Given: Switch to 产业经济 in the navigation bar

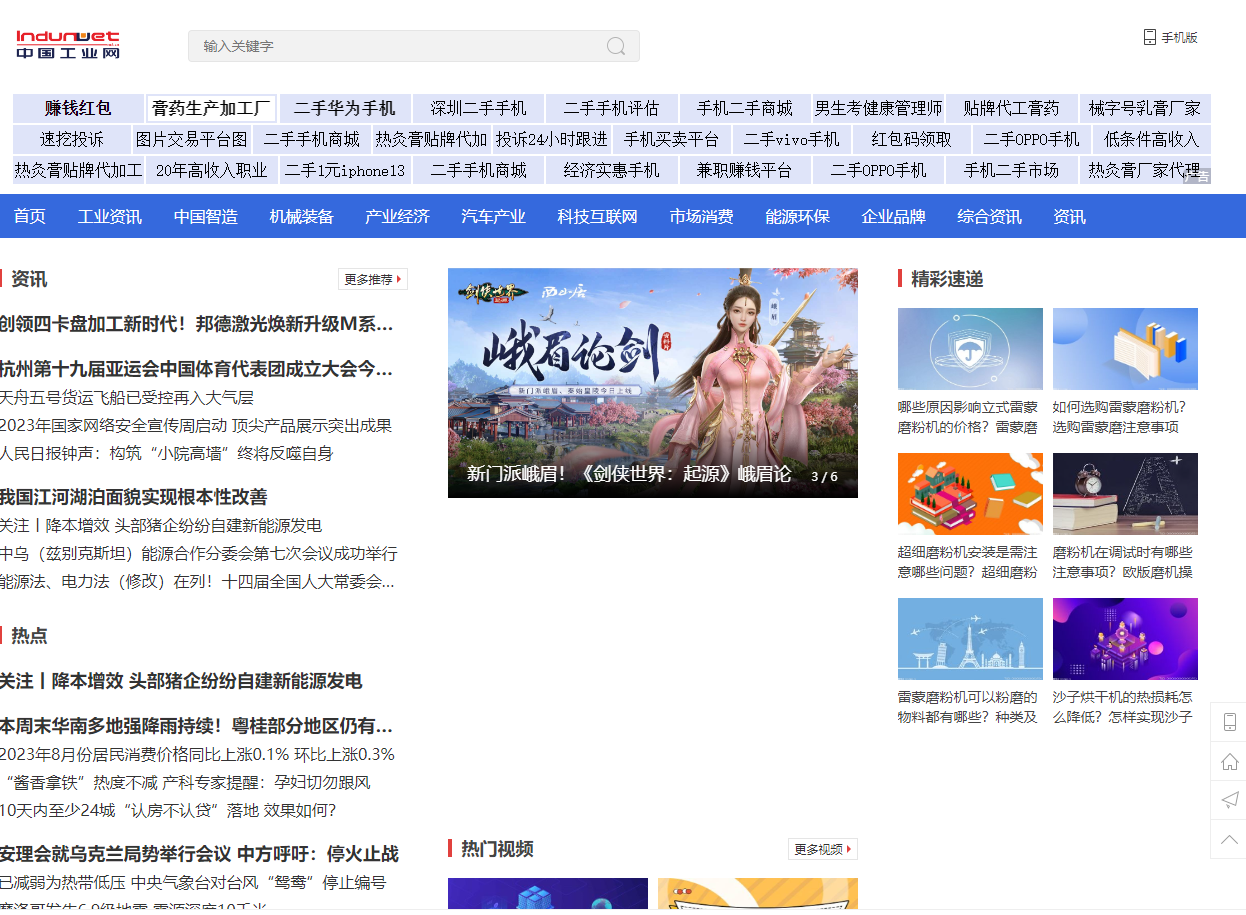Looking at the screenshot, I should [398, 217].
